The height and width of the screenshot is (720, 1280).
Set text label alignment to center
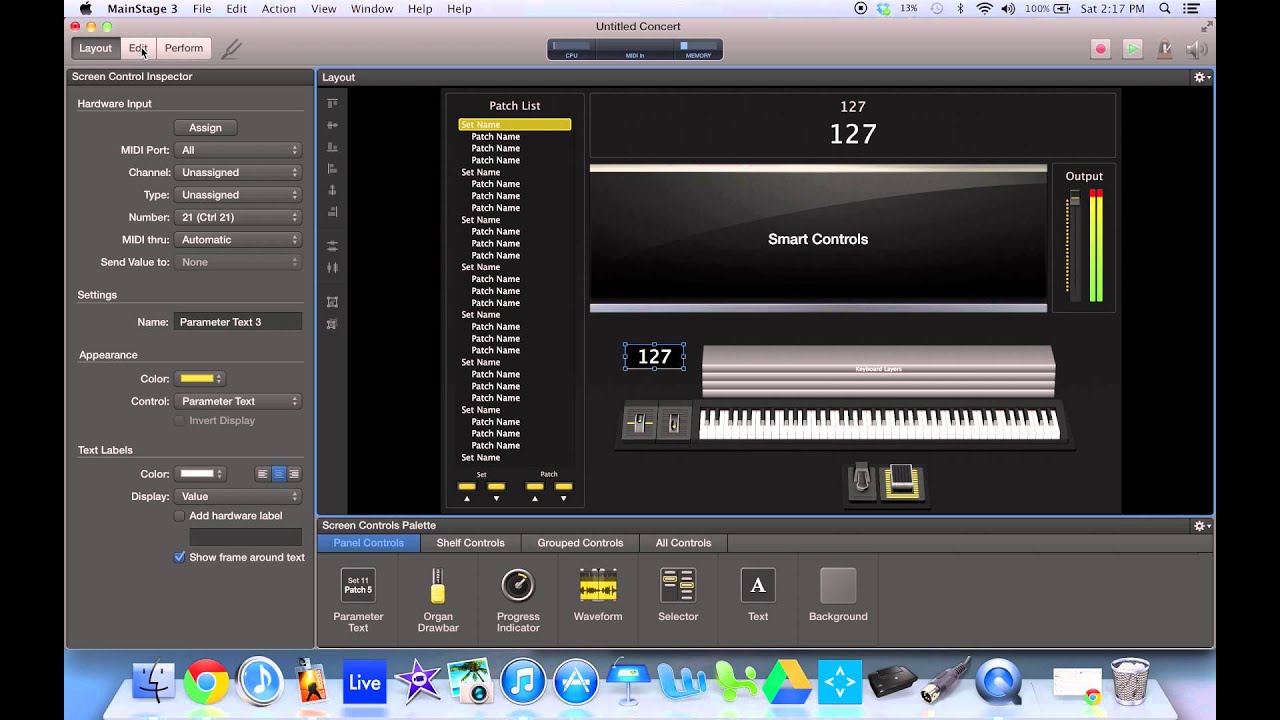pos(279,474)
